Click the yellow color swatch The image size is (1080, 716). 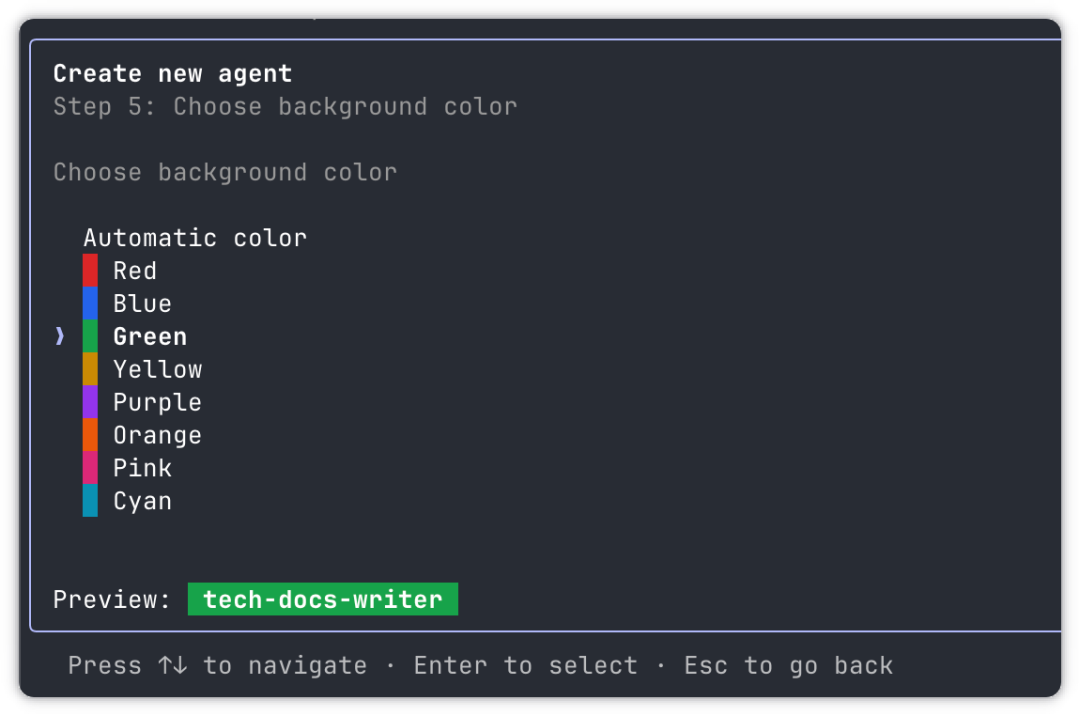click(90, 369)
